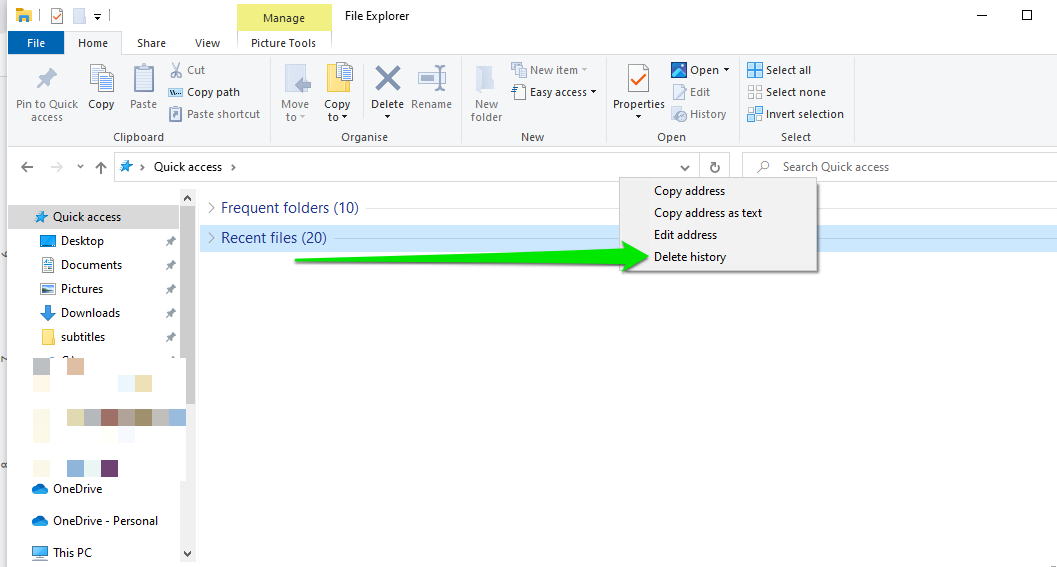Screen dimensions: 1057x567
Task: Open Desktop in navigation pane
Action: point(82,241)
